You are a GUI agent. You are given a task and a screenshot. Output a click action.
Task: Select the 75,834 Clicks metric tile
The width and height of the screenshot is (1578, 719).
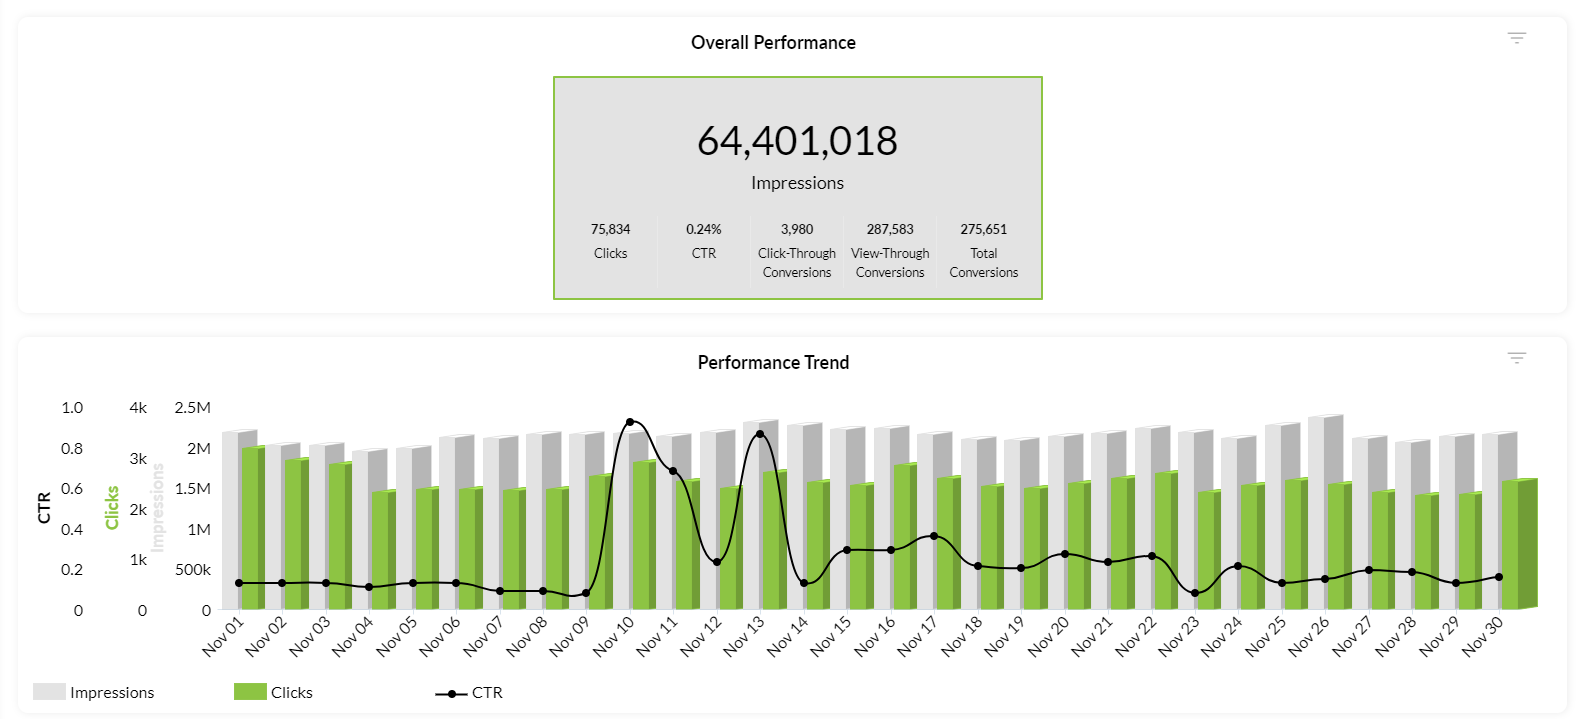(x=610, y=241)
